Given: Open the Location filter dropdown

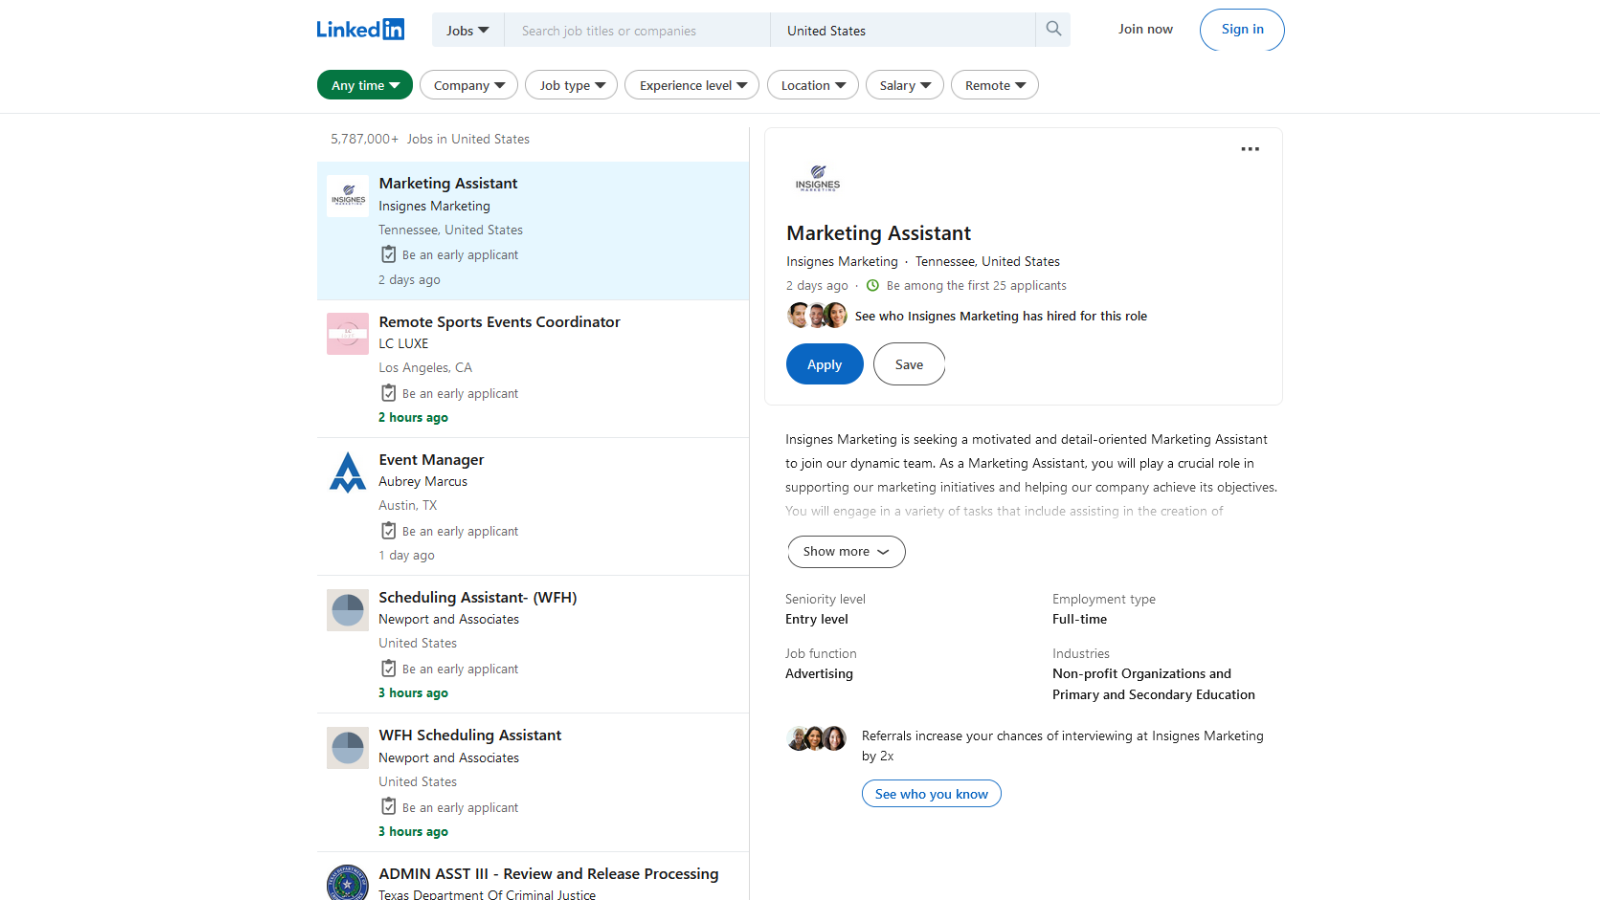Looking at the screenshot, I should coord(813,85).
